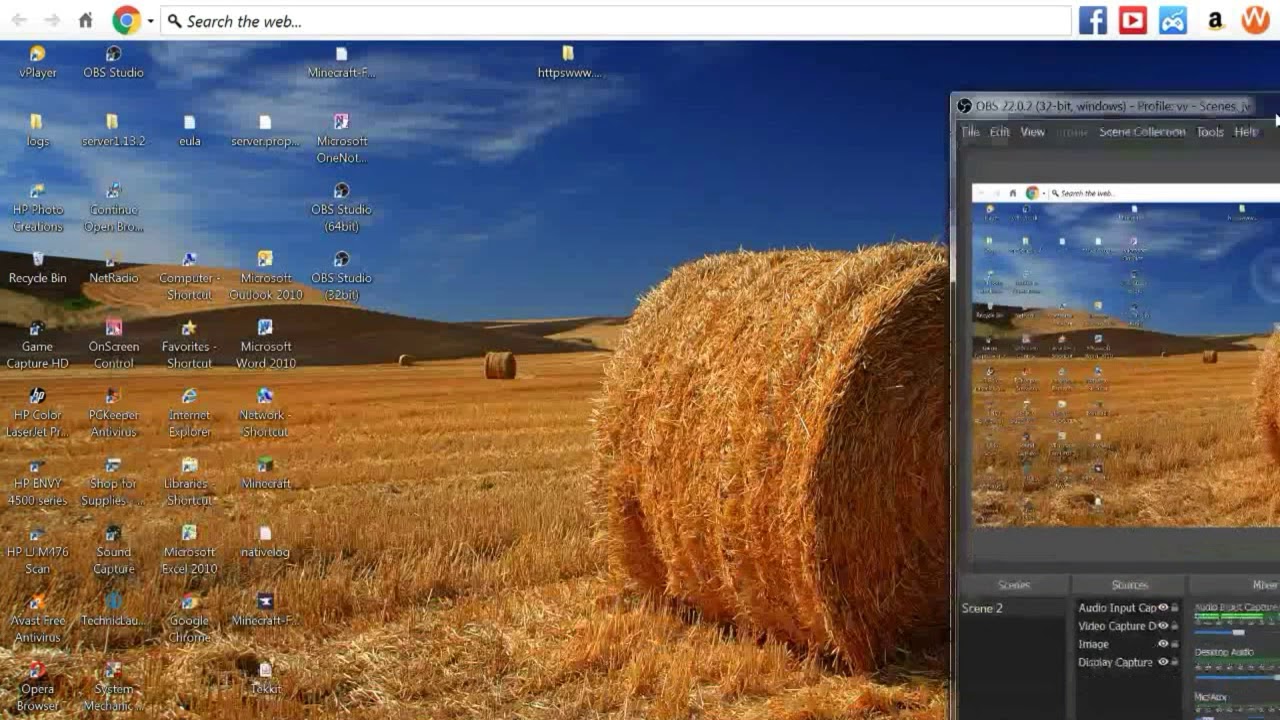Open Google Chrome desktop shortcut
This screenshot has height=720, width=1280.
[x=189, y=619]
